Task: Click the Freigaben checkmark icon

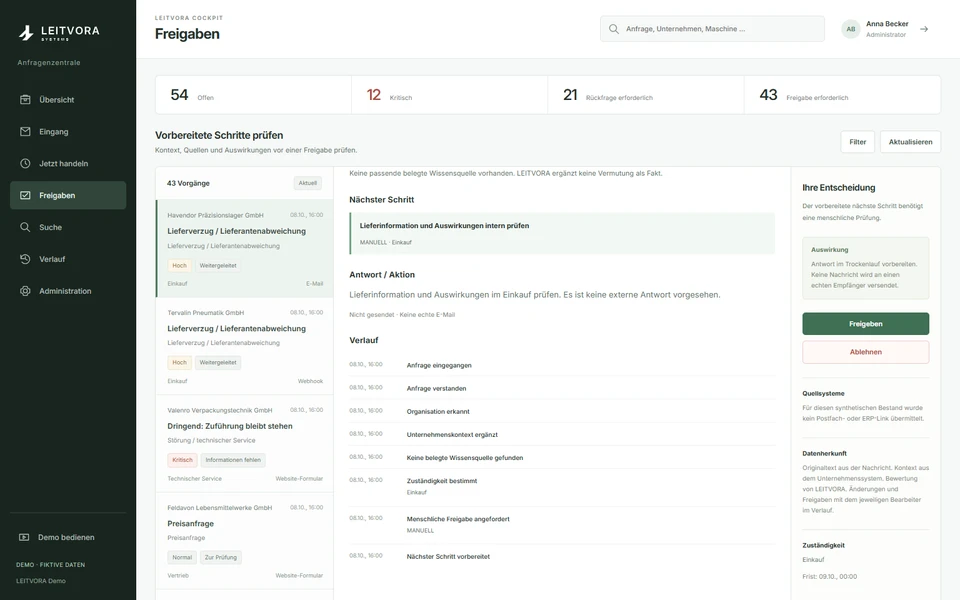Action: pos(25,195)
